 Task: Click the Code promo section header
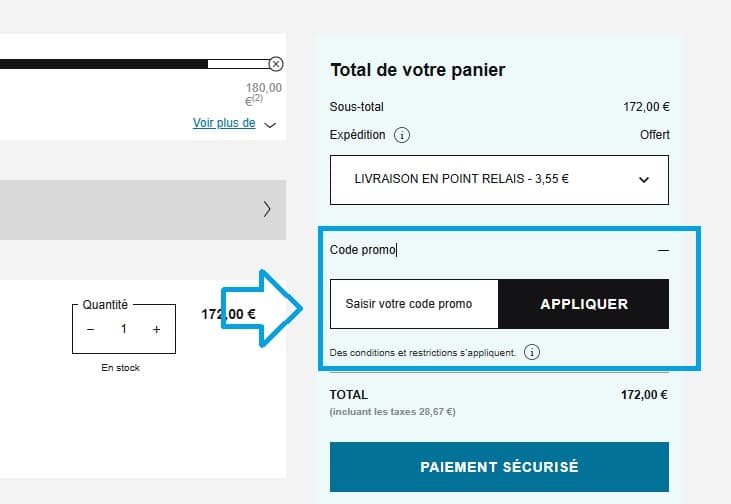coord(364,250)
